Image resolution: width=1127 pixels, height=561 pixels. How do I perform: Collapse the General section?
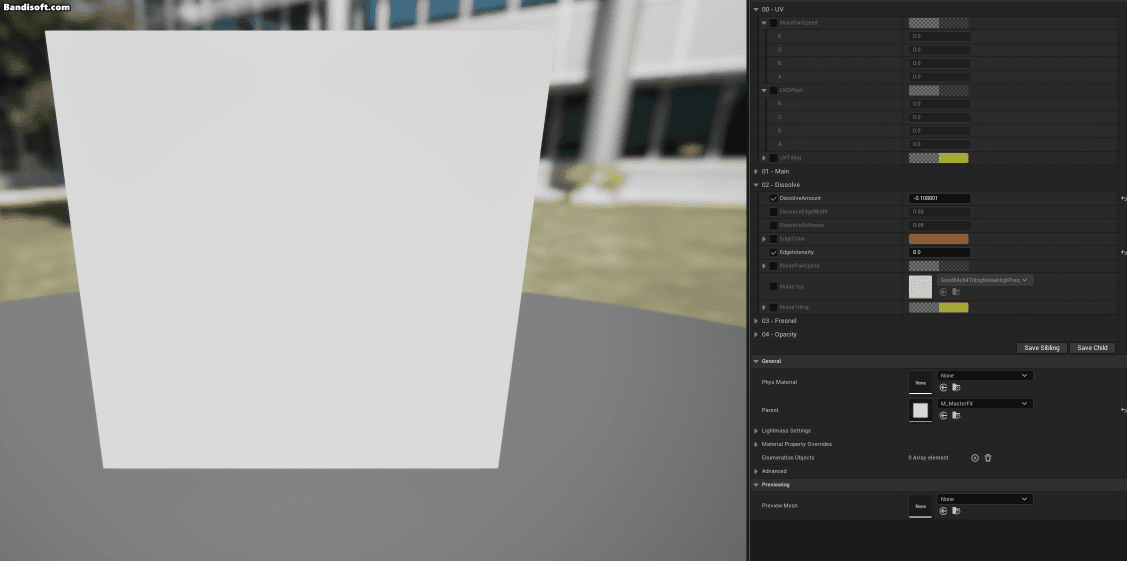755,361
